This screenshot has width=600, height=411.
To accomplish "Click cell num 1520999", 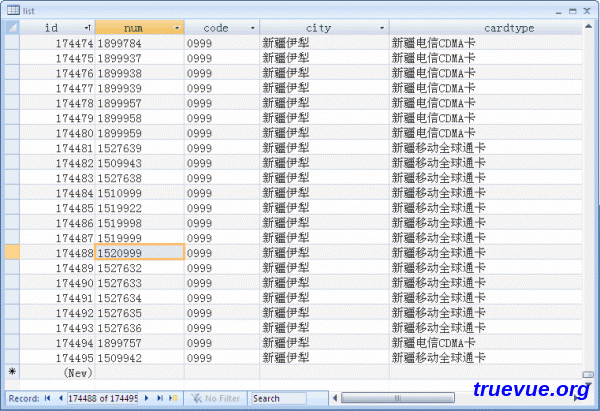I will click(139, 253).
